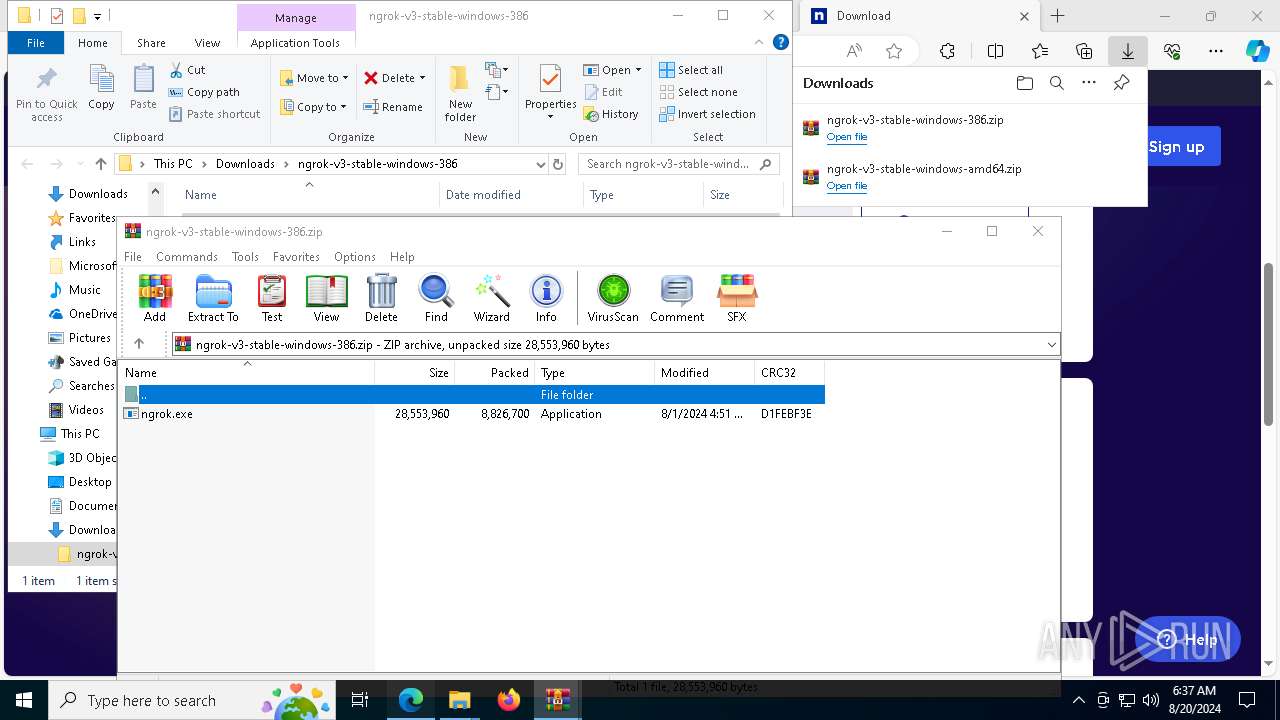Expand the Open dropdown in Explorer
The height and width of the screenshot is (720, 1280).
[638, 70]
